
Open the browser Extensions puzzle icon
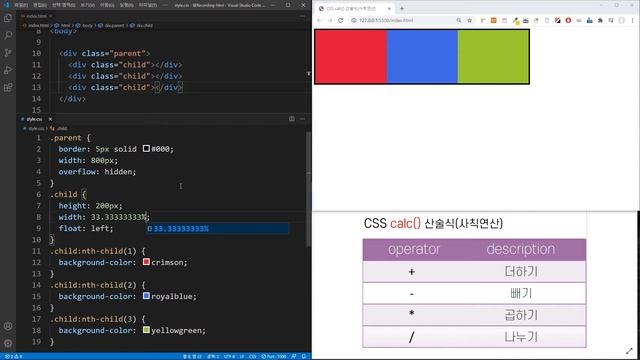pyautogui.click(x=600, y=20)
